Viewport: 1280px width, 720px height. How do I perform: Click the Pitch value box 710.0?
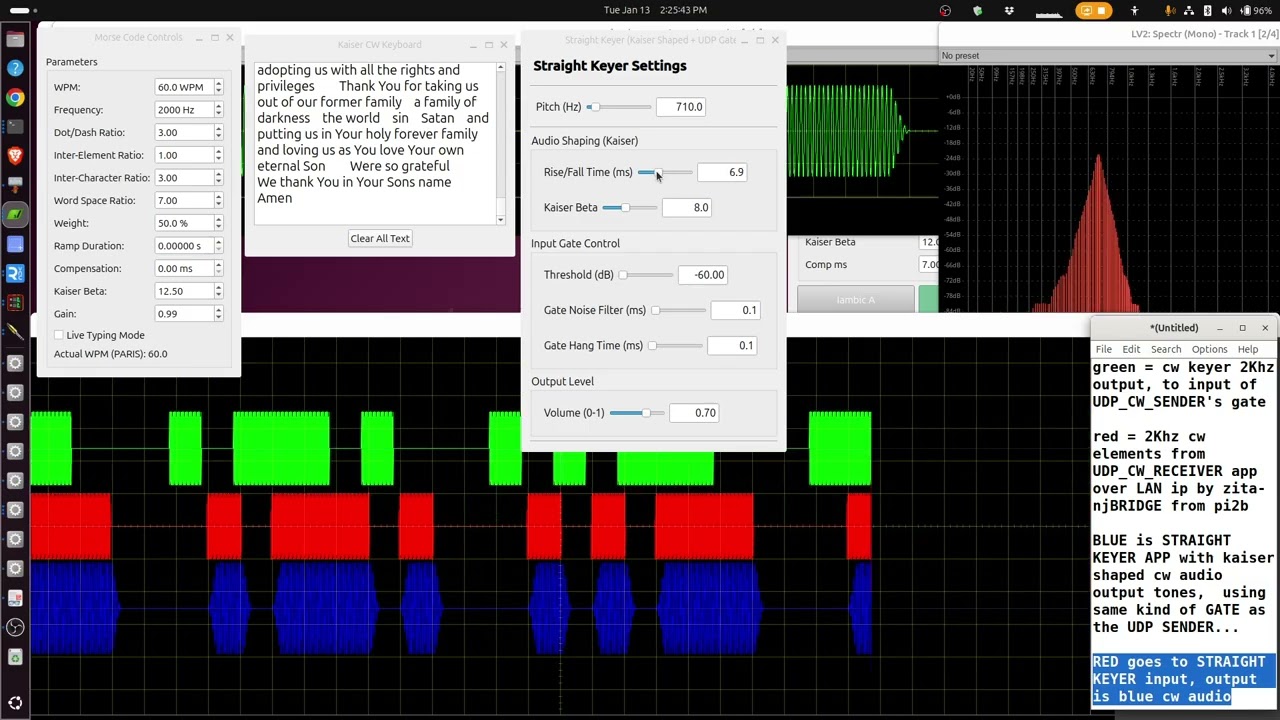point(682,107)
